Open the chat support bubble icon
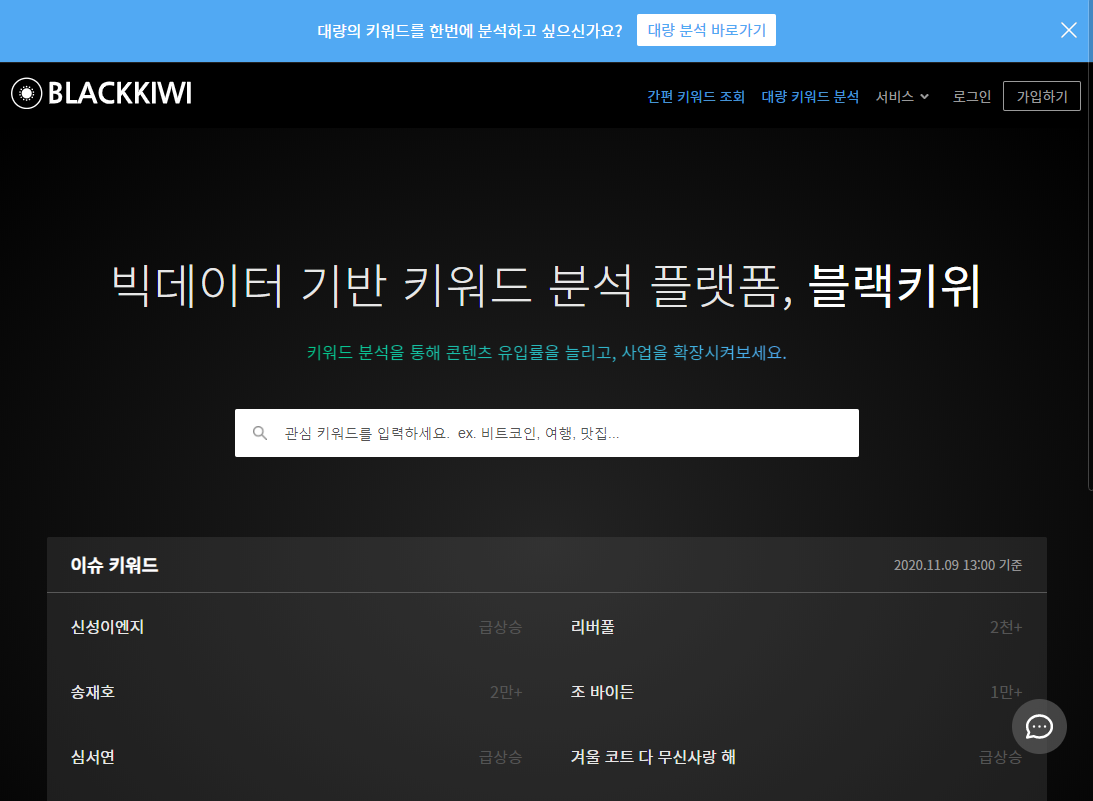Image resolution: width=1093 pixels, height=801 pixels. [x=1039, y=726]
